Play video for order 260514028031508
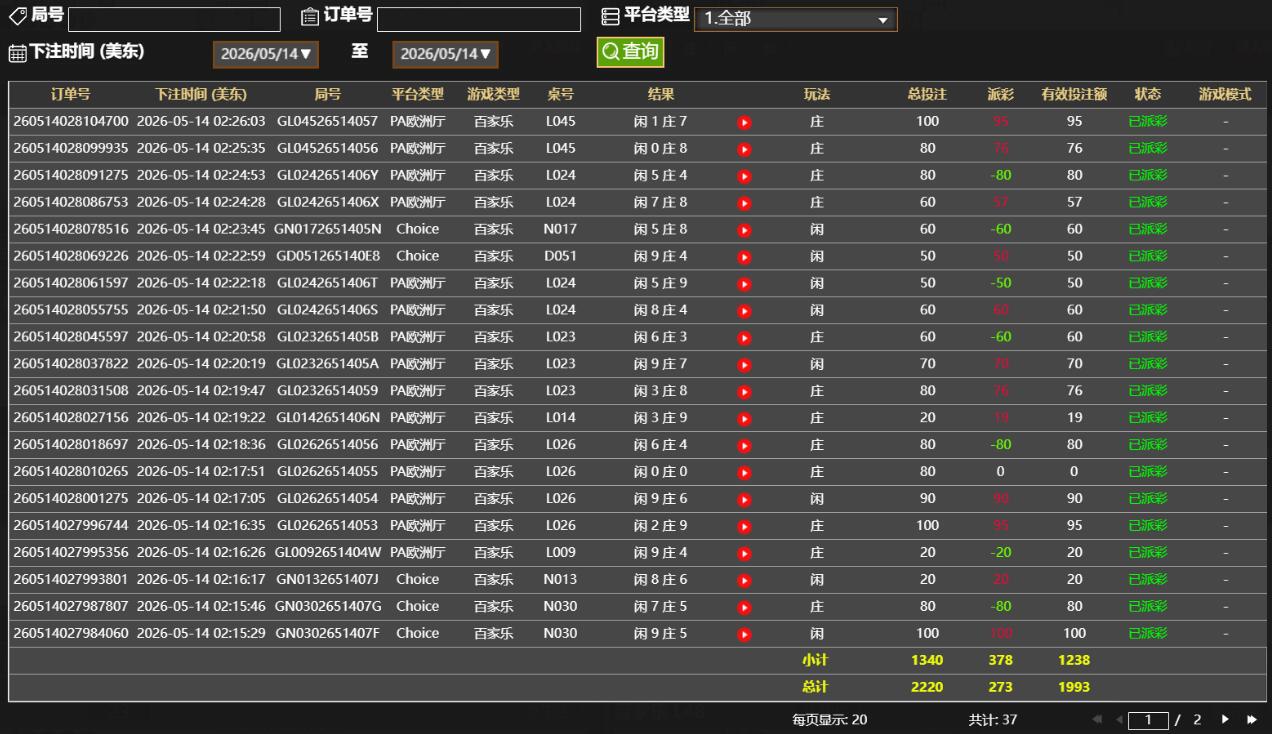Screen dimensions: 1272x734 [x=744, y=392]
